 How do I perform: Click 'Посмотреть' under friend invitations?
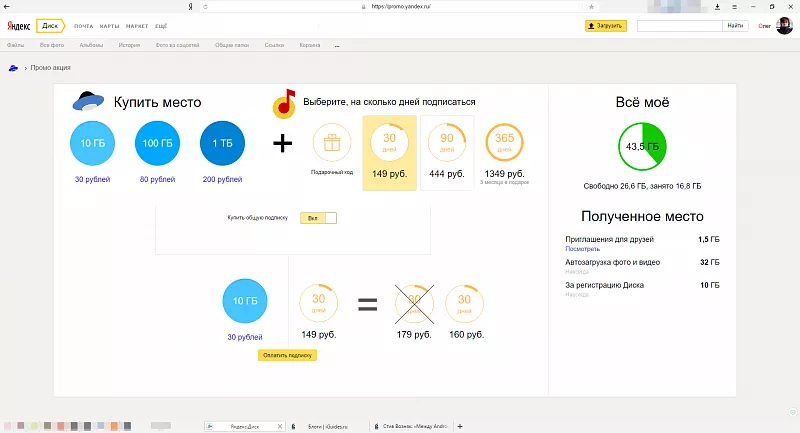(583, 249)
